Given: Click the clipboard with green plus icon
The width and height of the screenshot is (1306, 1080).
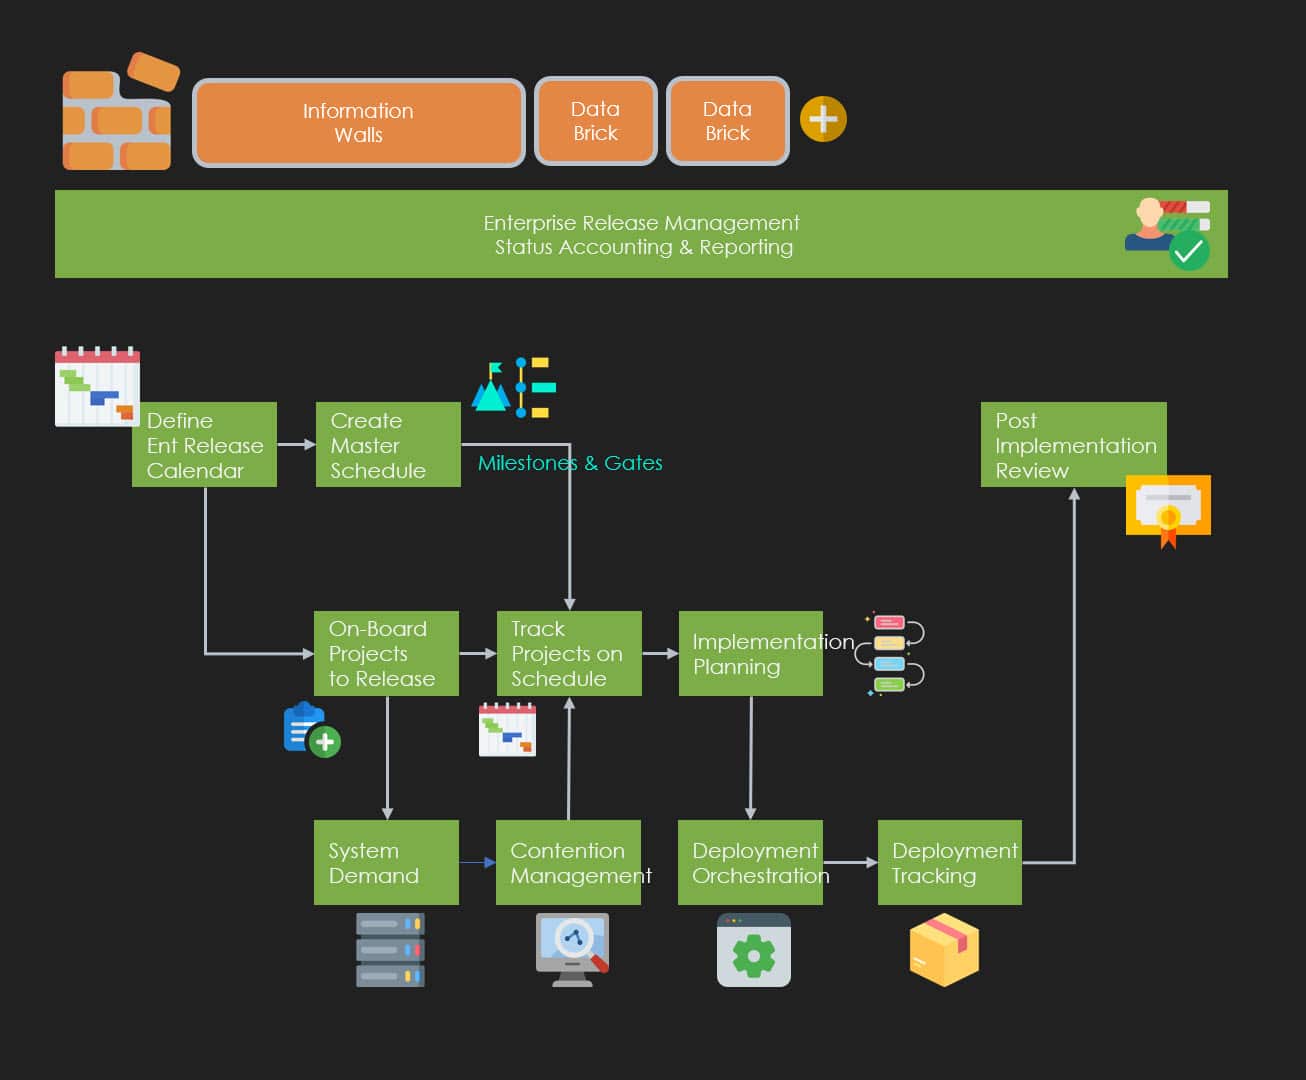Looking at the screenshot, I should pos(312,729).
